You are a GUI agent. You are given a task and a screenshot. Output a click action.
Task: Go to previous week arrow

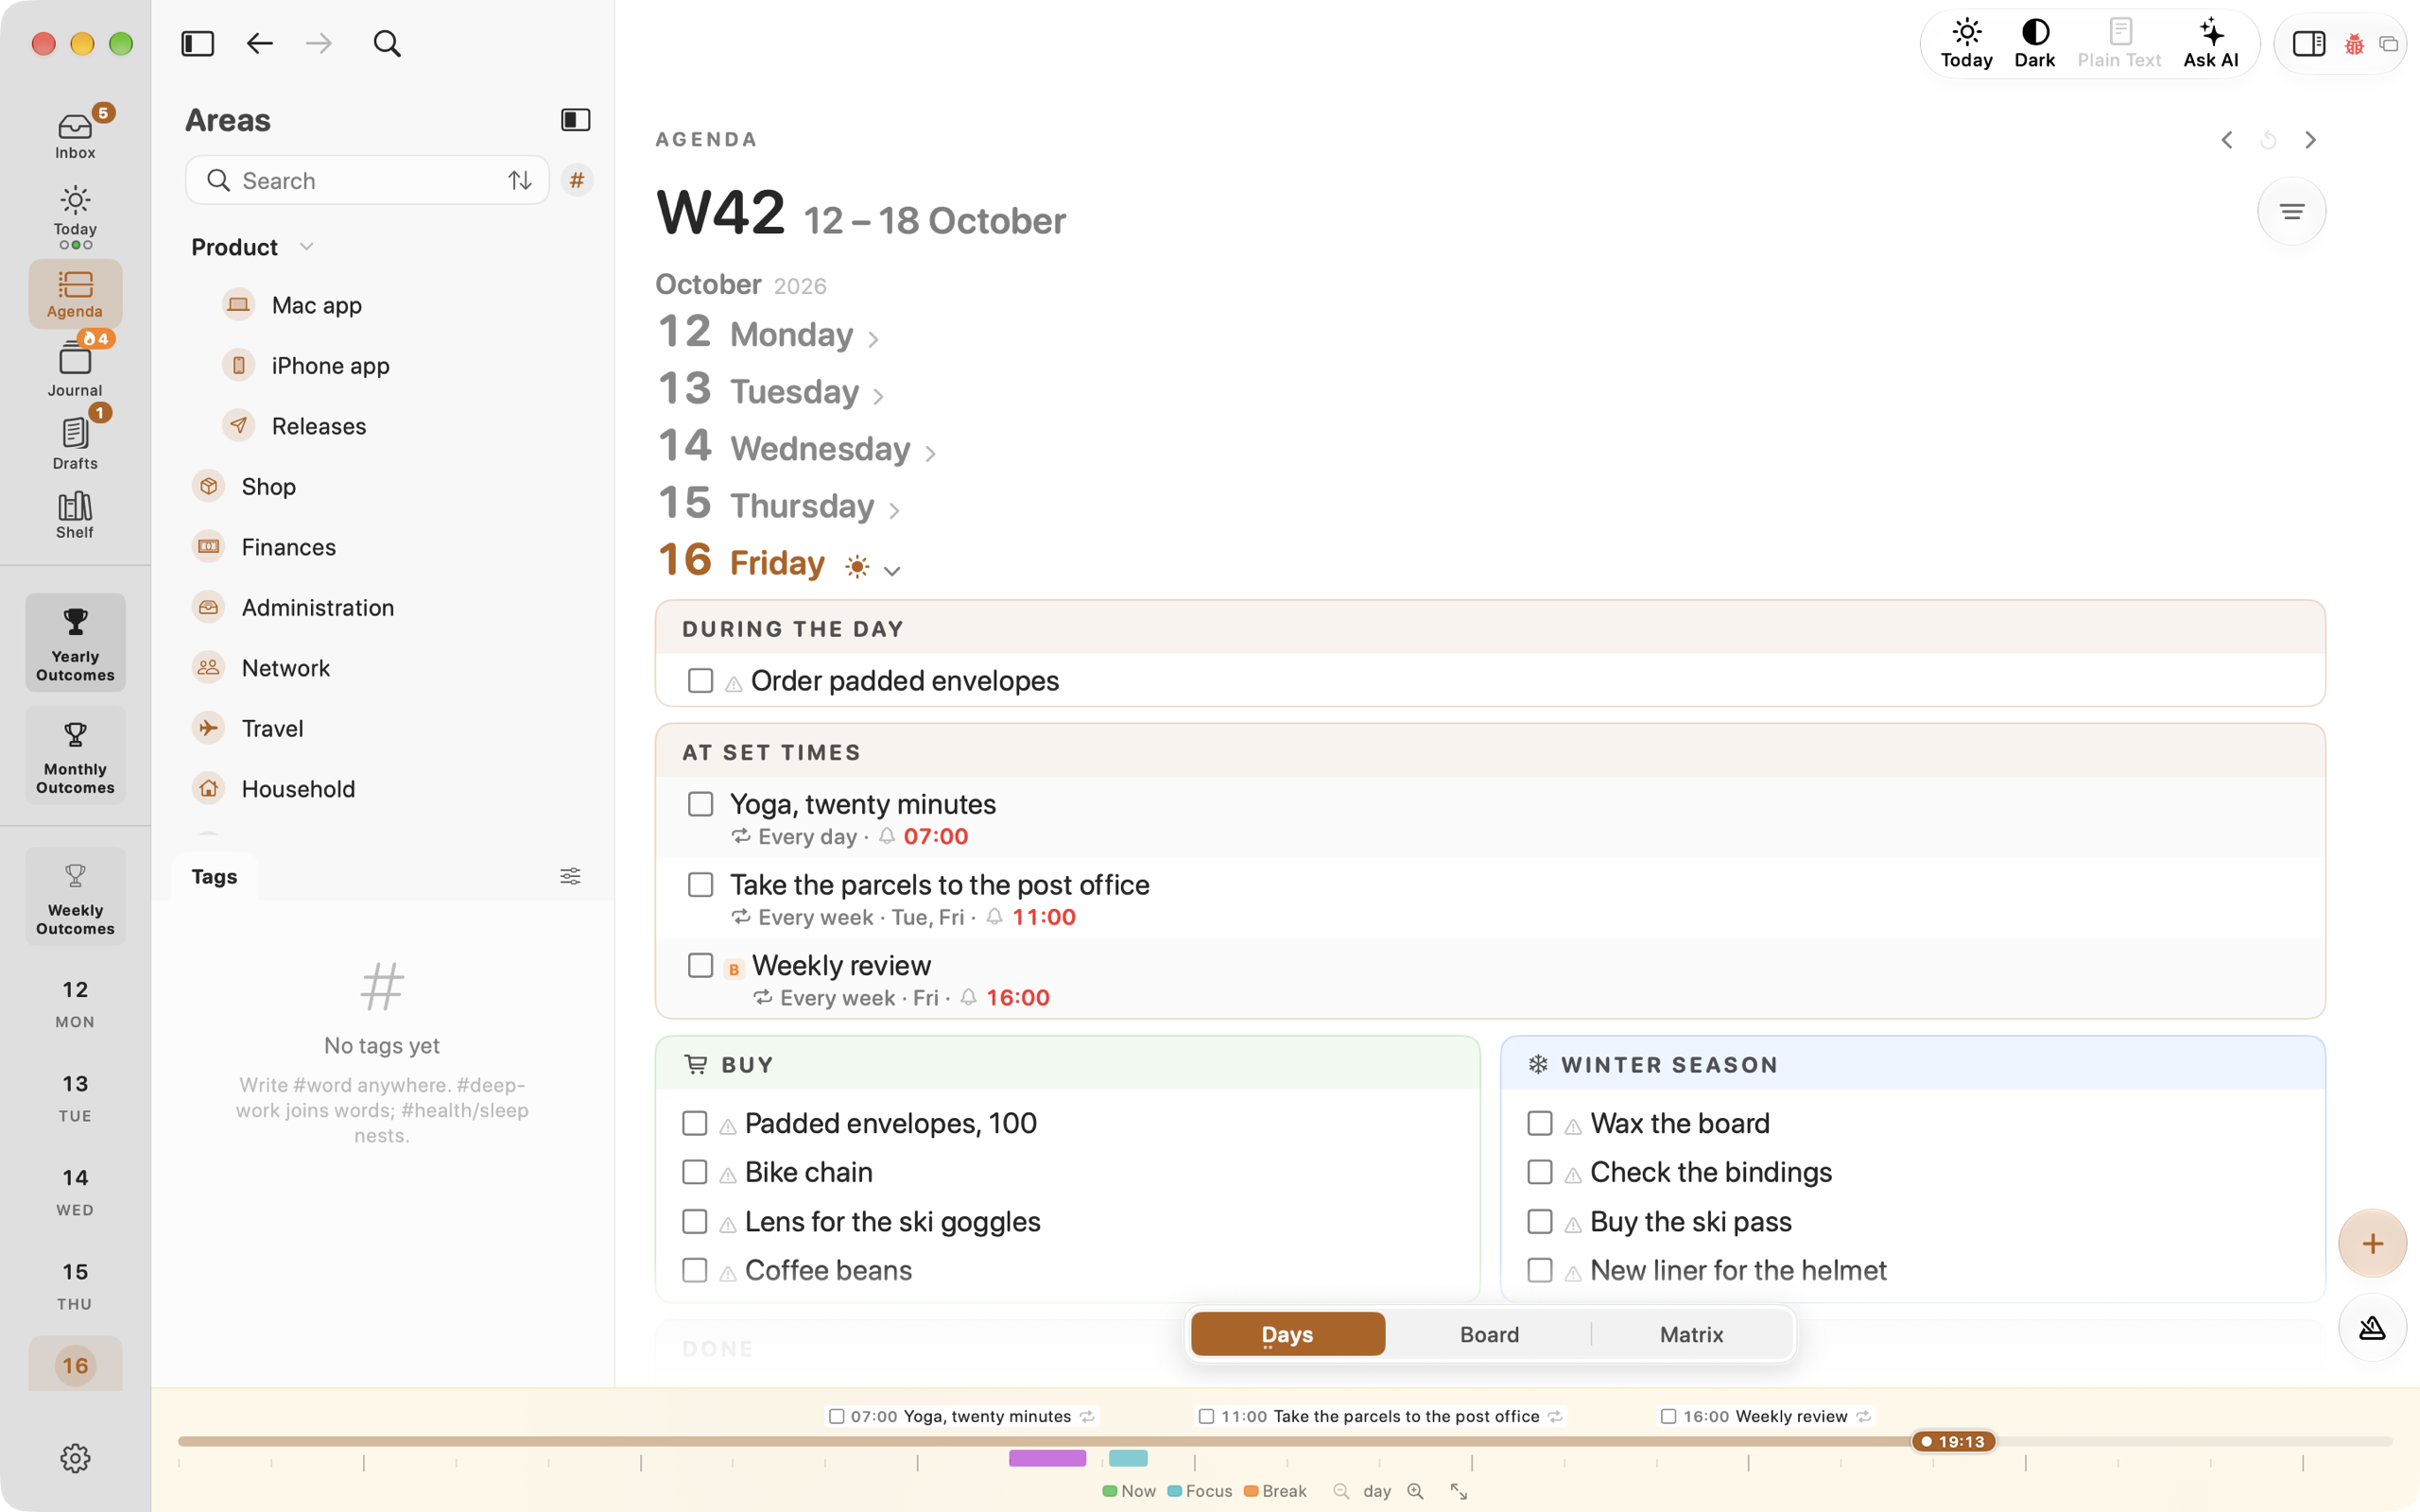click(2227, 140)
